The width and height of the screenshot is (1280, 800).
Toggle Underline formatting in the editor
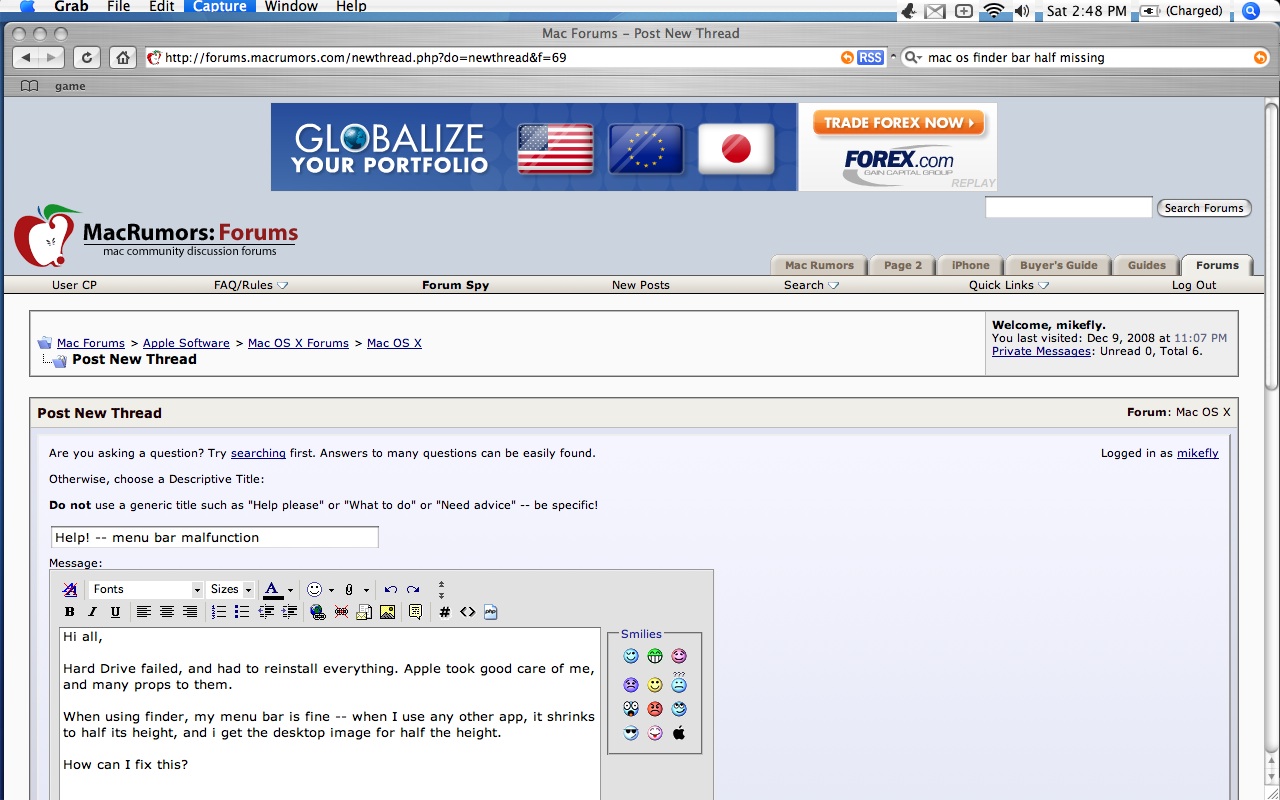(116, 612)
